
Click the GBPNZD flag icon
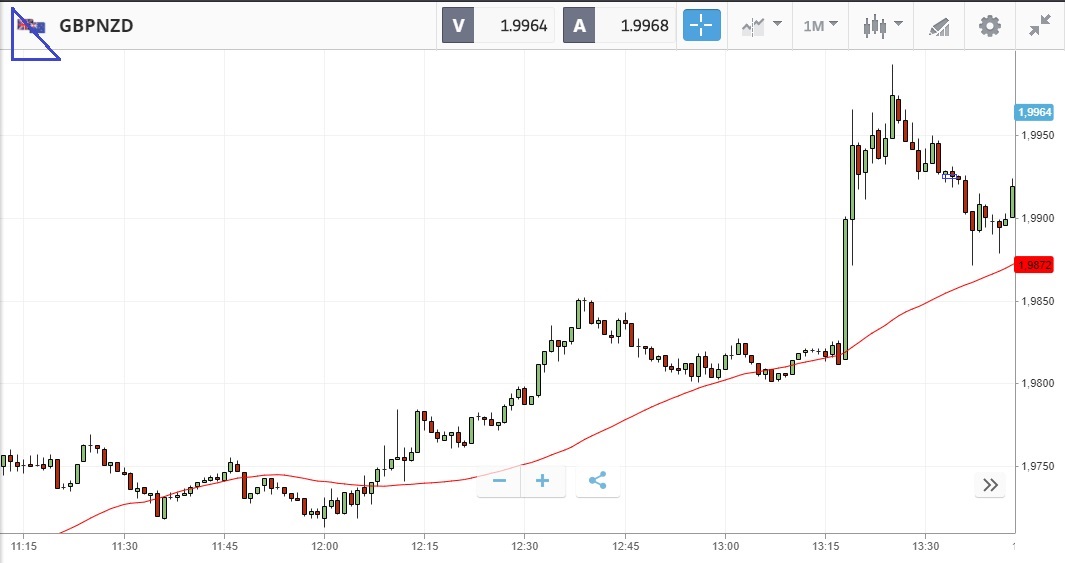click(30, 25)
